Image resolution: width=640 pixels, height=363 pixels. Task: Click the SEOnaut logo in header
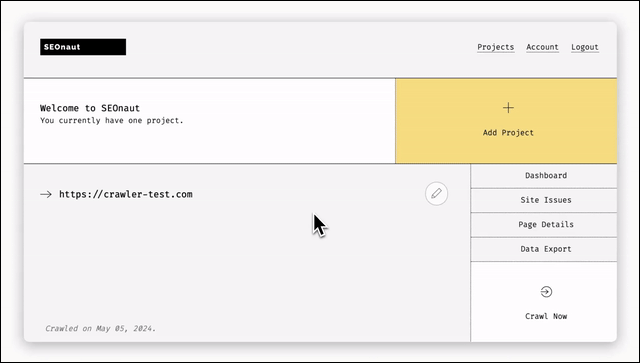click(x=83, y=47)
